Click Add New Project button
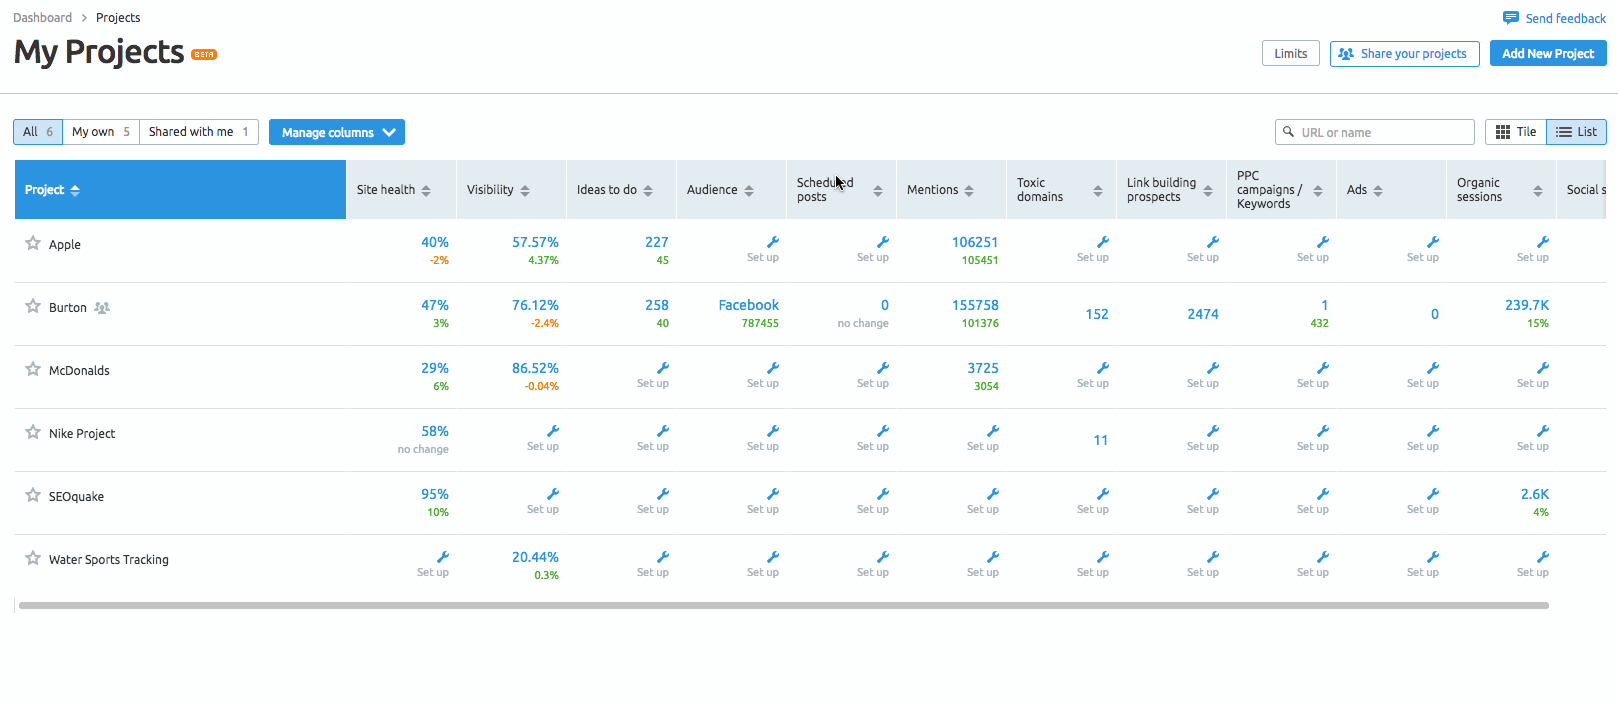Viewport: 1618px width, 705px height. (x=1548, y=53)
